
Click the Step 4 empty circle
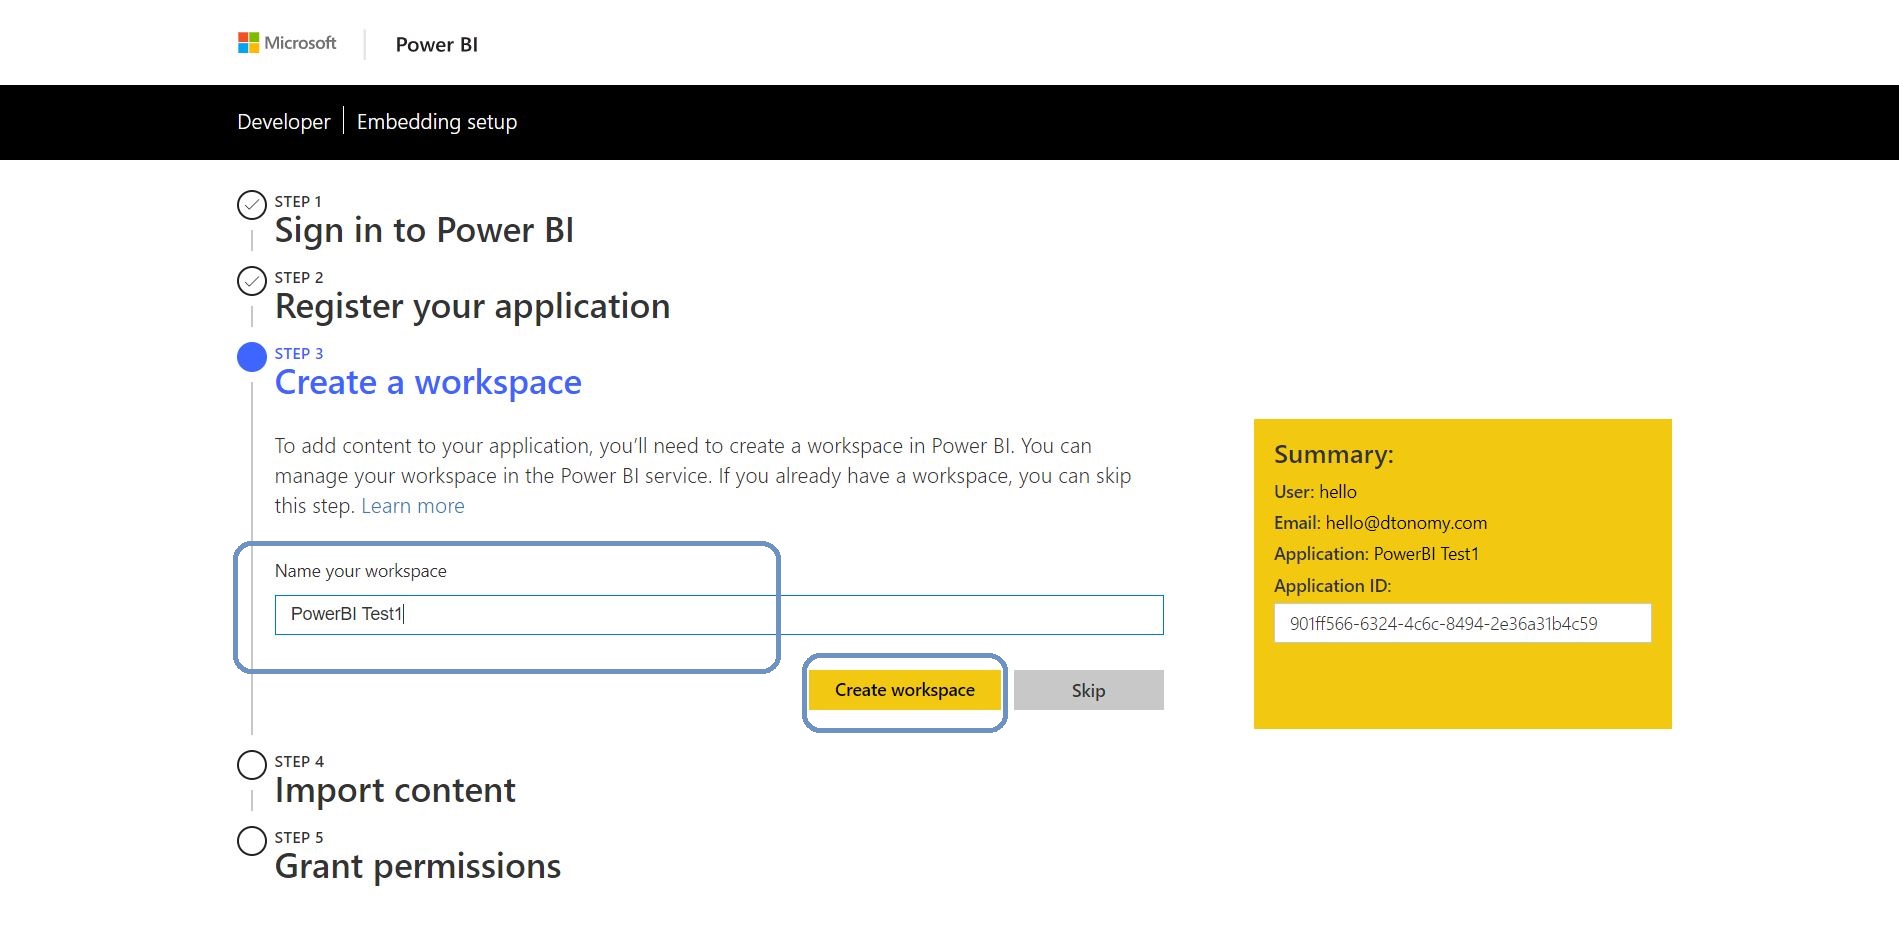(x=252, y=765)
